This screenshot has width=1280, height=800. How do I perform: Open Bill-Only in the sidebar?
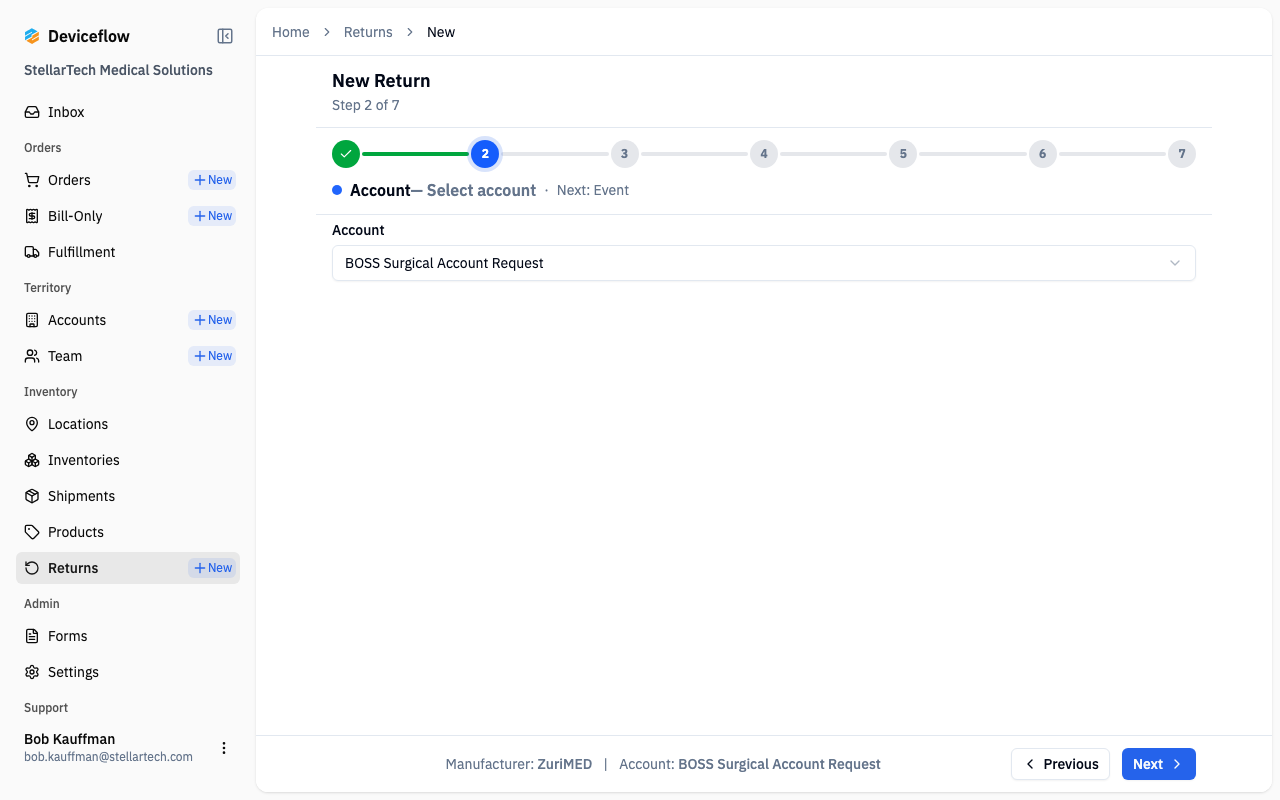tap(75, 216)
